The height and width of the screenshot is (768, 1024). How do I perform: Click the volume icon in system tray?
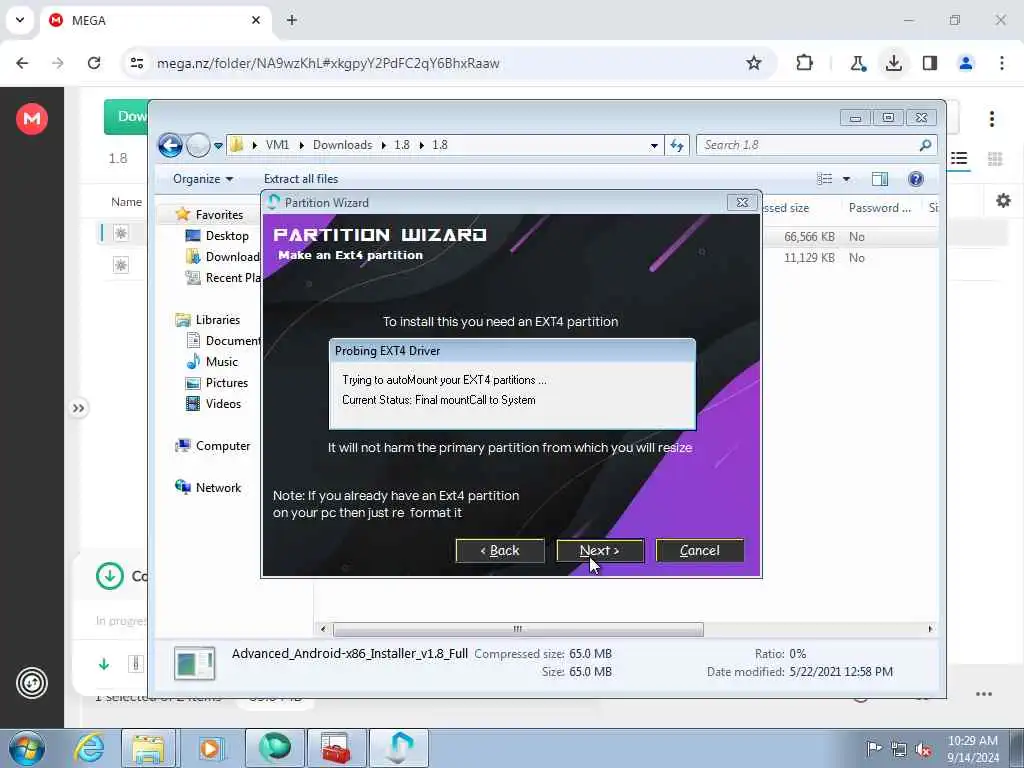(x=923, y=749)
